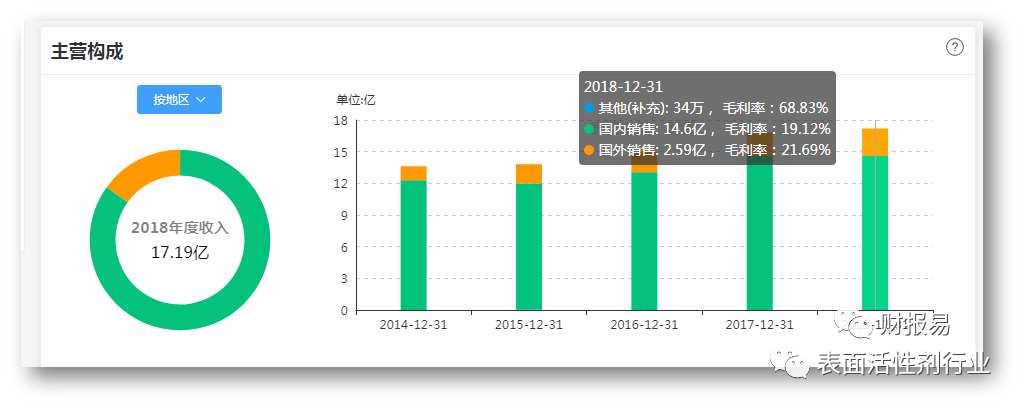Image resolution: width=1025 pixels, height=409 pixels.
Task: Click the 2017-12-31 axis label
Action: pyautogui.click(x=760, y=325)
